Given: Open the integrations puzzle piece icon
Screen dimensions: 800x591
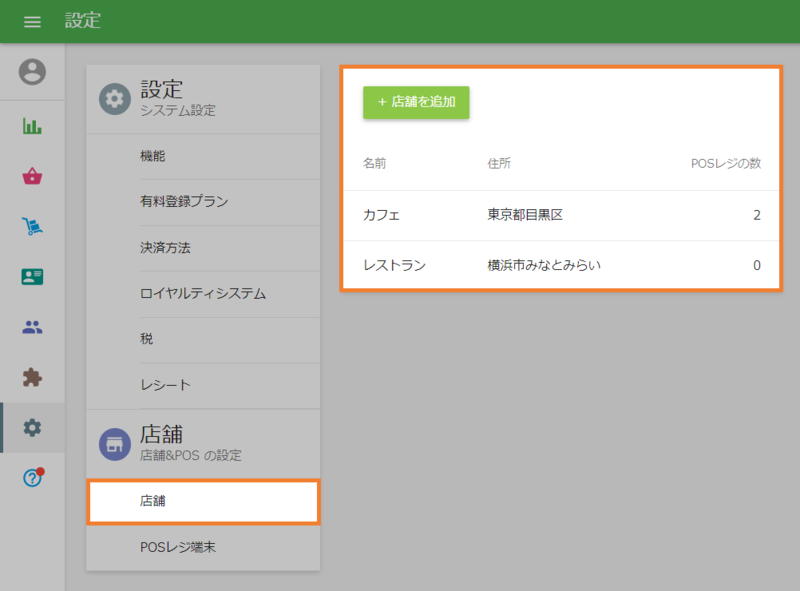Looking at the screenshot, I should pyautogui.click(x=32, y=378).
